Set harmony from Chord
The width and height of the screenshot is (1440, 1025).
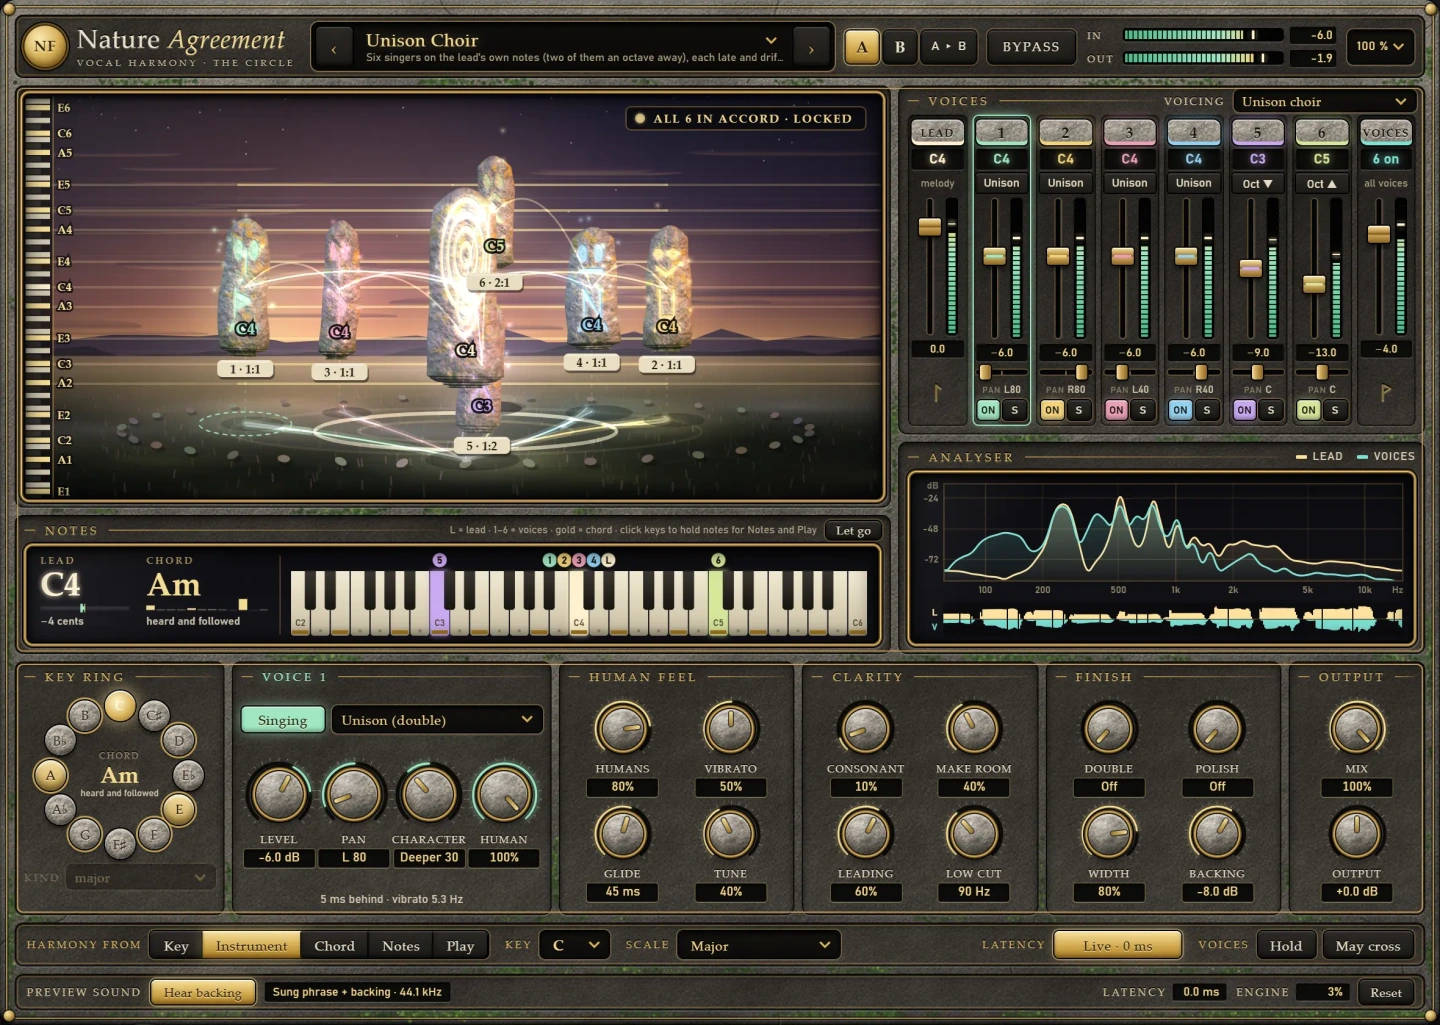(334, 946)
